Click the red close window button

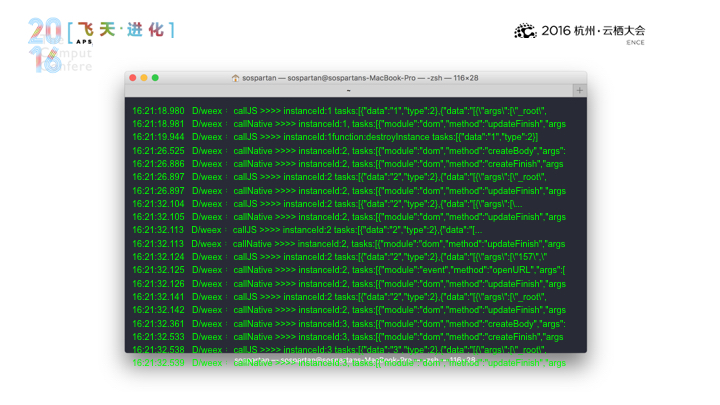pos(133,78)
